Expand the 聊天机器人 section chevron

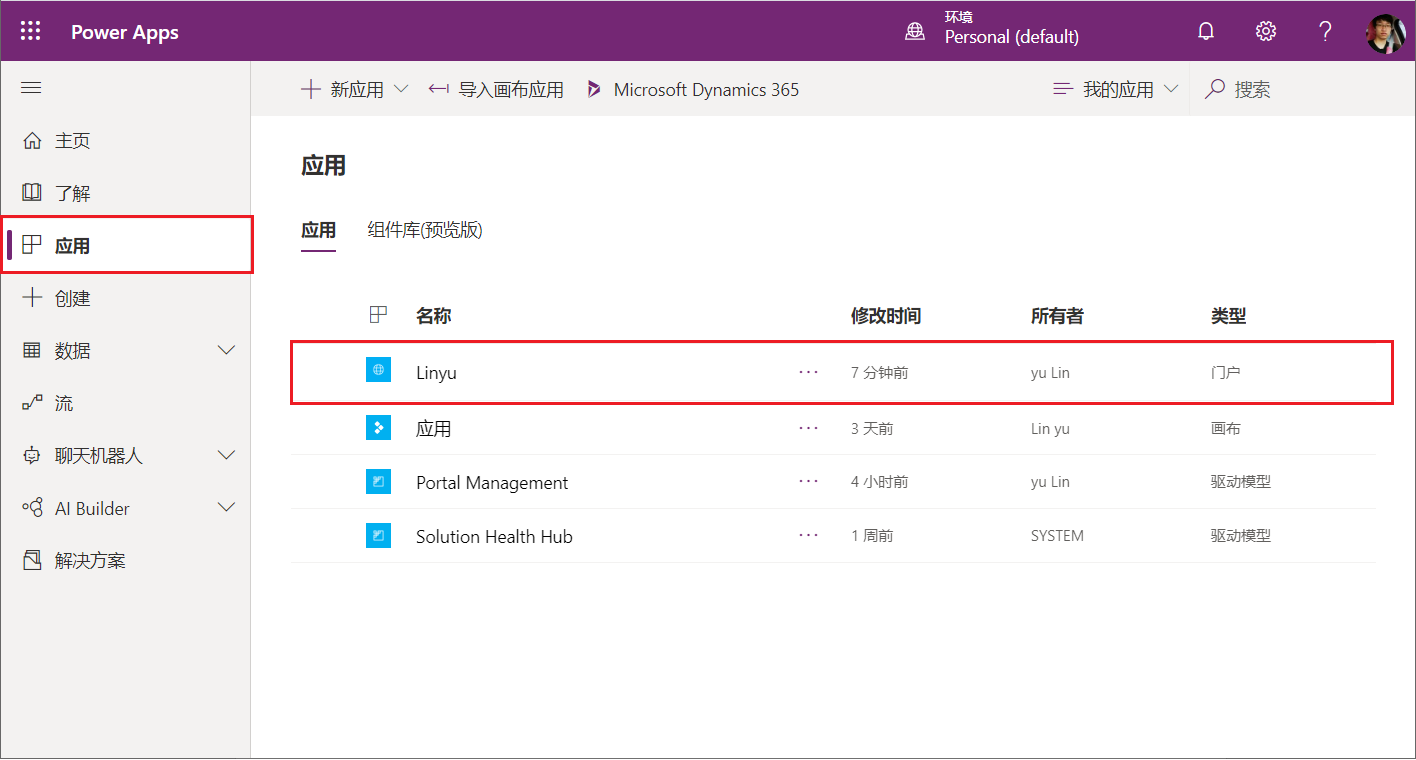[227, 455]
